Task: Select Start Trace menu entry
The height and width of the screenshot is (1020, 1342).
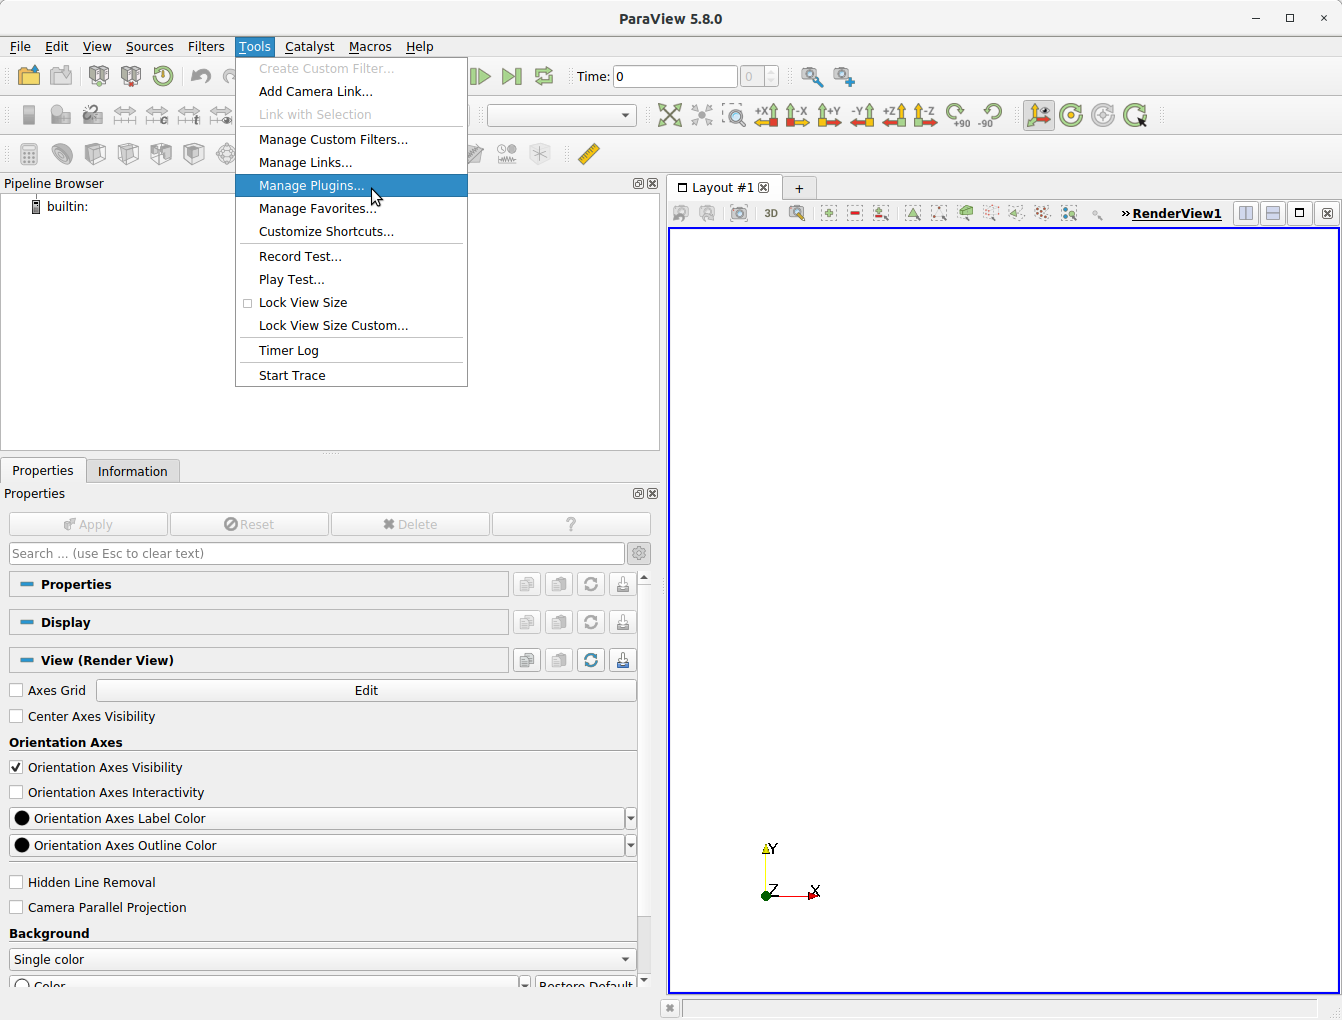Action: pos(351,375)
